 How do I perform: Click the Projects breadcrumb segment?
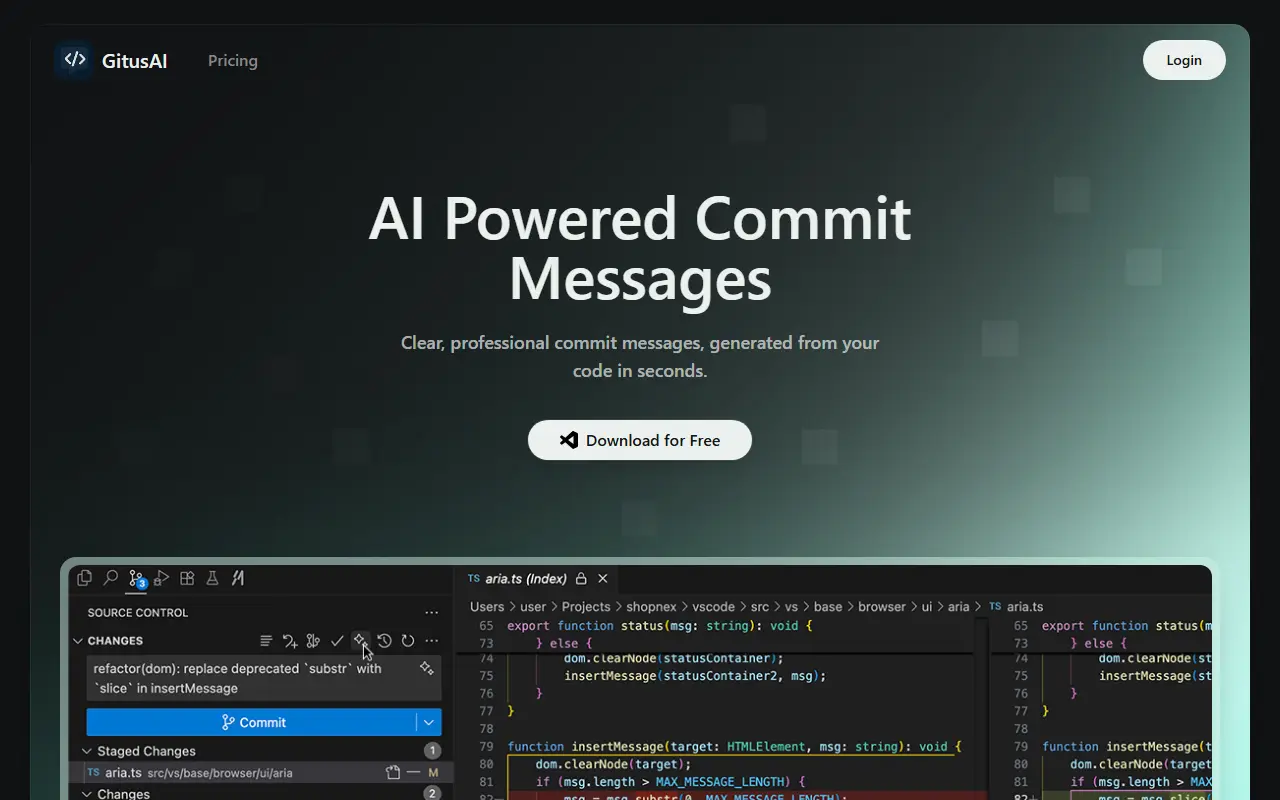(x=586, y=607)
